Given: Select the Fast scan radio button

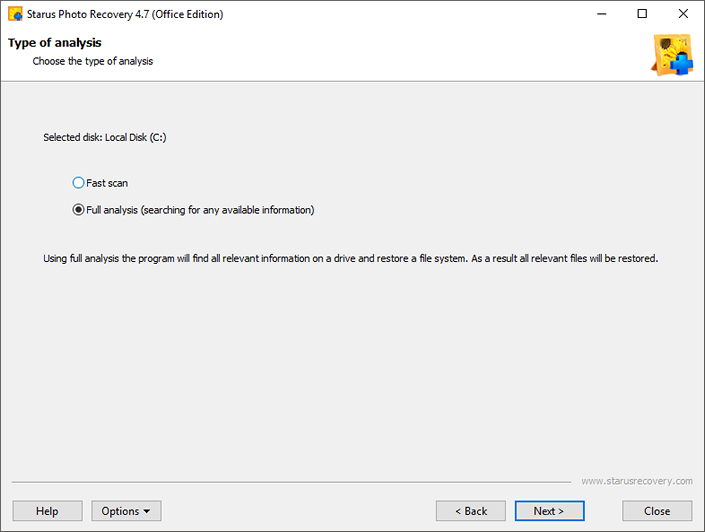Looking at the screenshot, I should 78,183.
